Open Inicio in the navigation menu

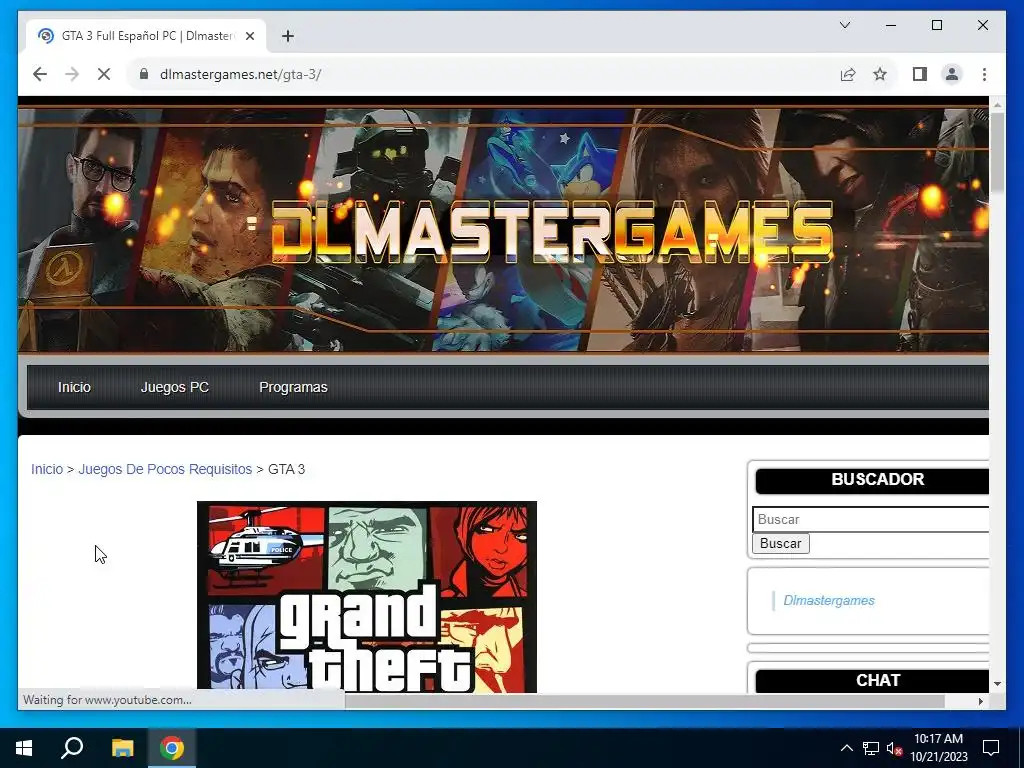(74, 387)
